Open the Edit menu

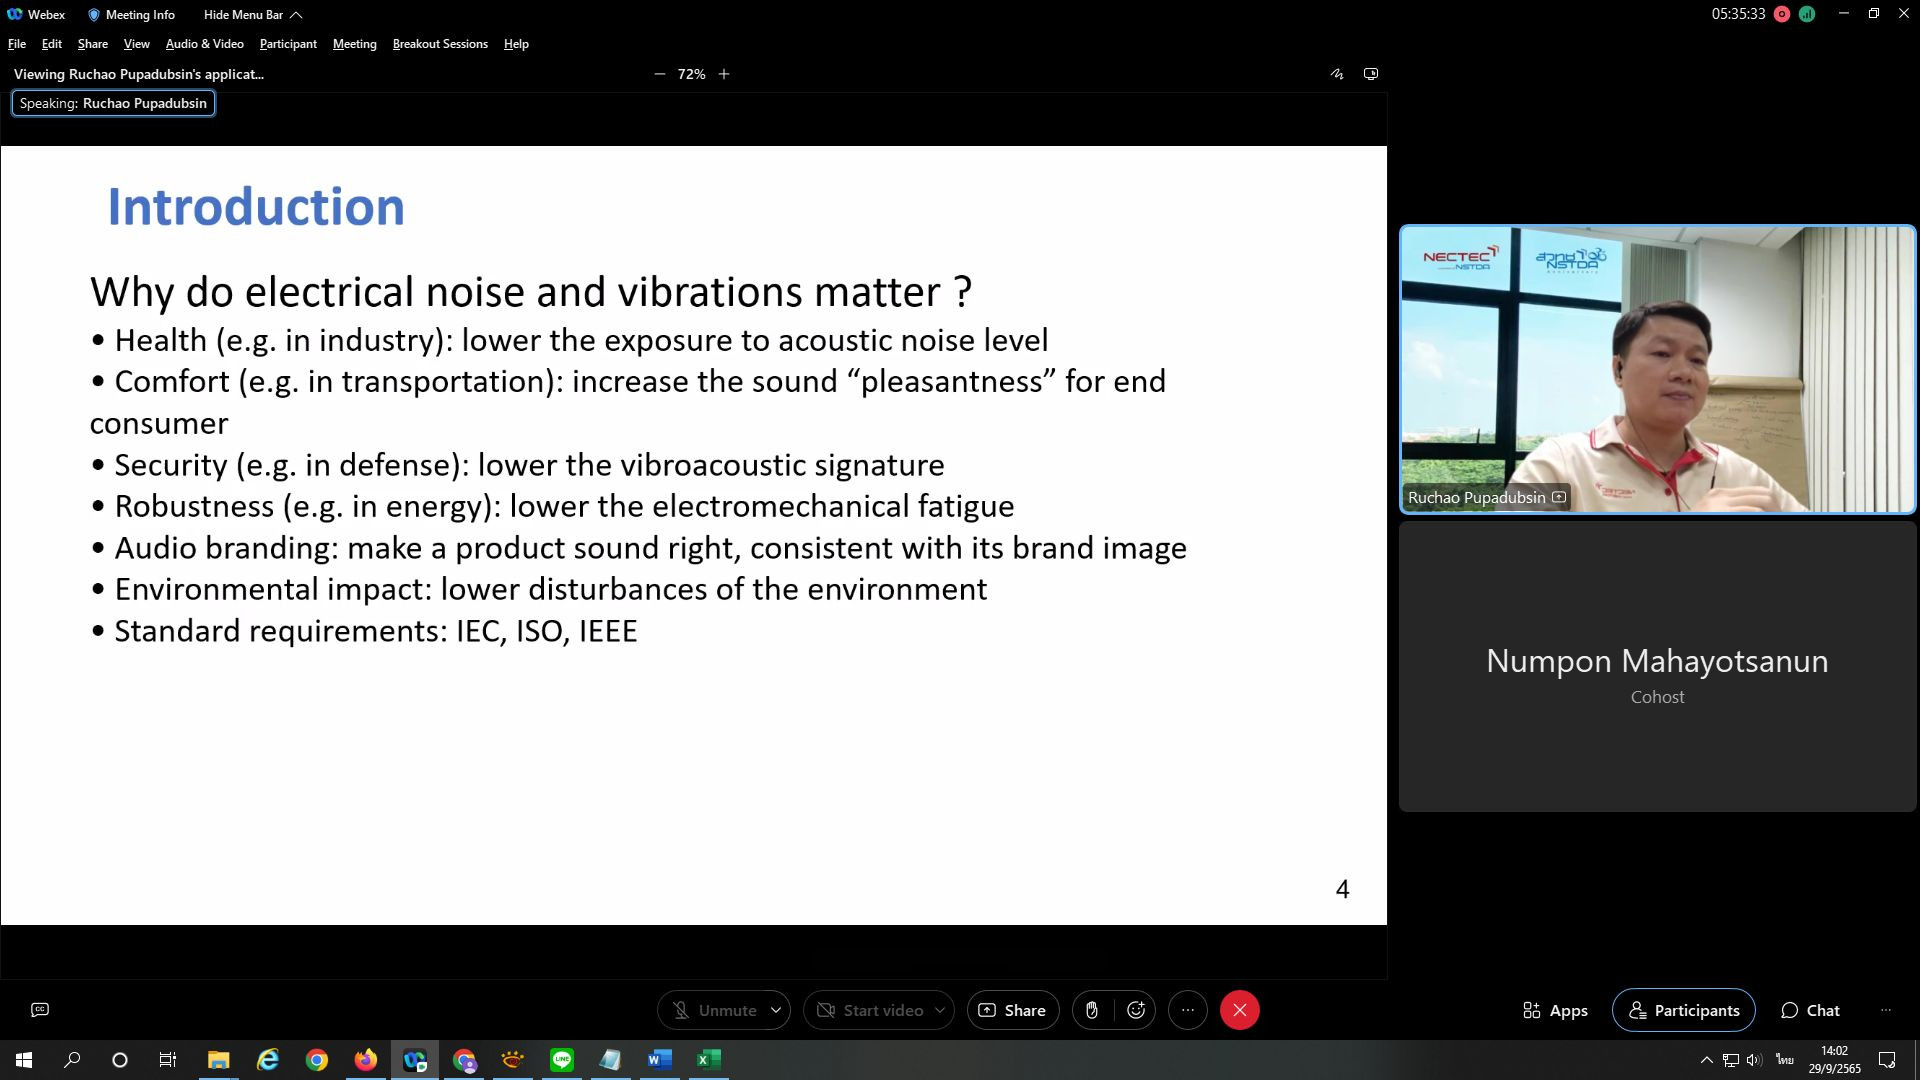click(x=52, y=44)
